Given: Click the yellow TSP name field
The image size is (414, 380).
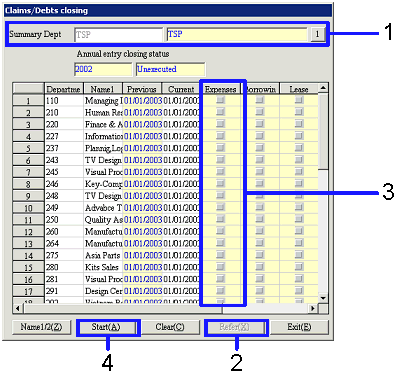Looking at the screenshot, I should 237,34.
